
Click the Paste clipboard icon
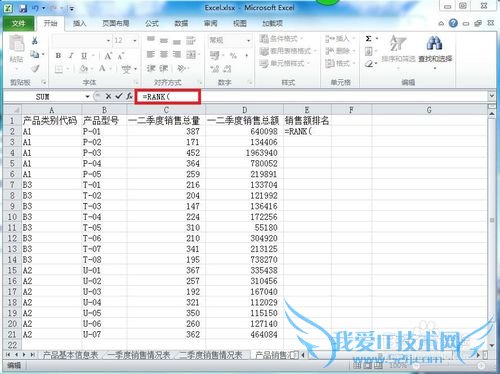17,43
